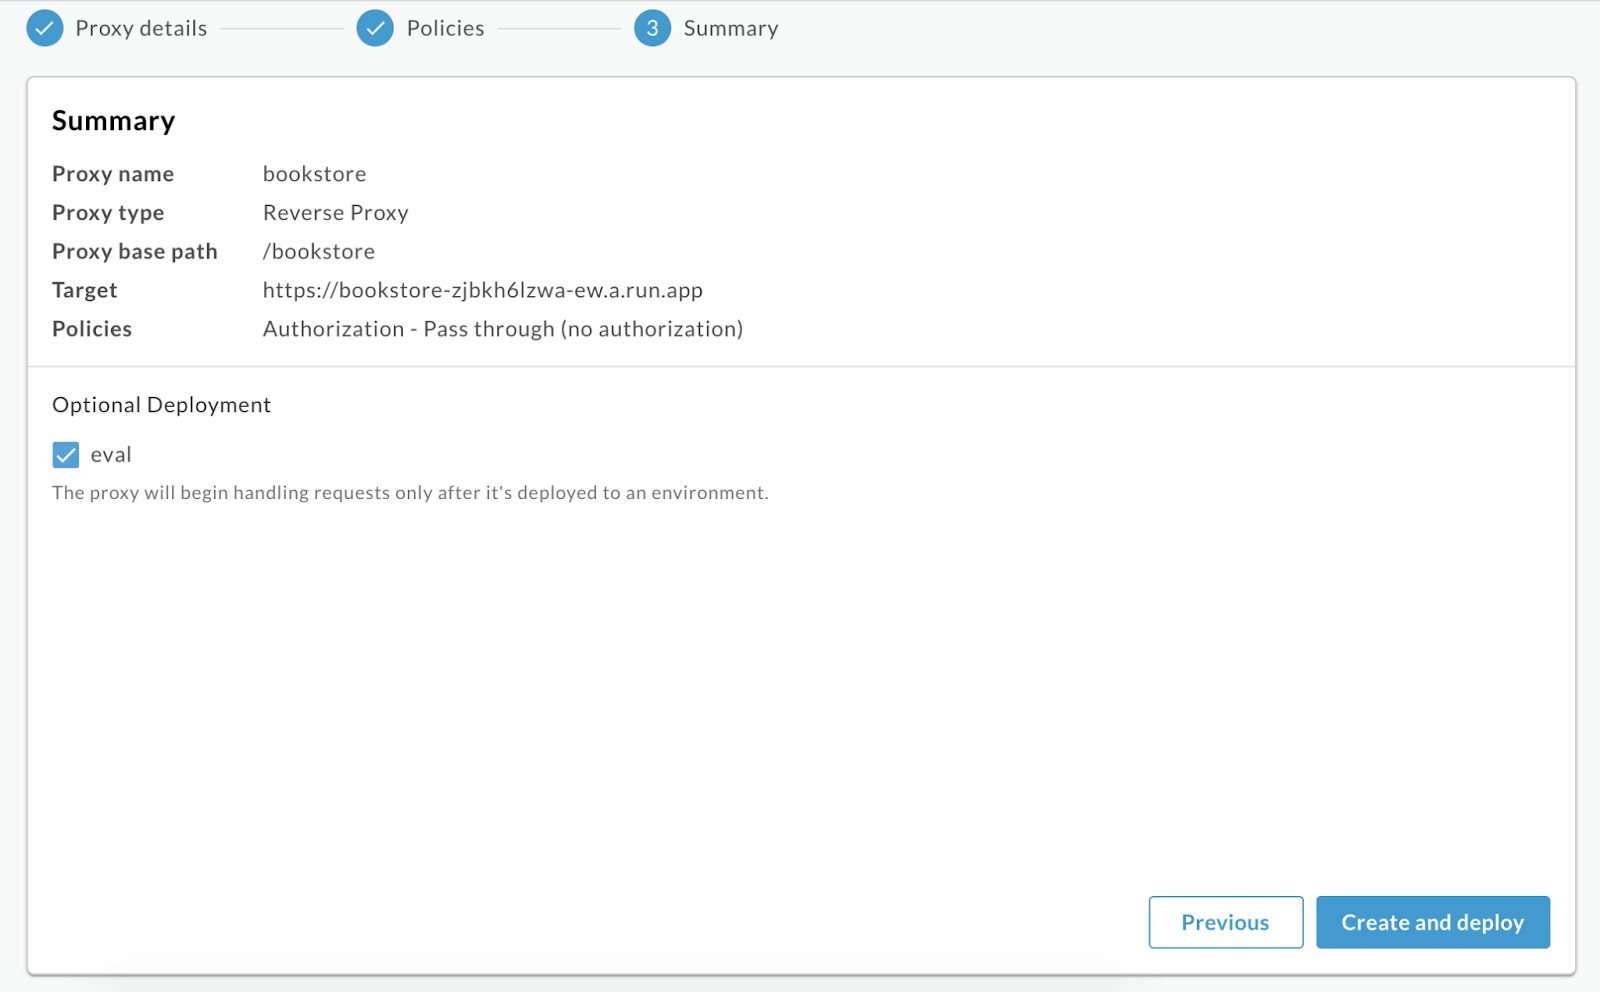The height and width of the screenshot is (992, 1600).
Task: Click the Authorization pass through policy entry
Action: [503, 328]
